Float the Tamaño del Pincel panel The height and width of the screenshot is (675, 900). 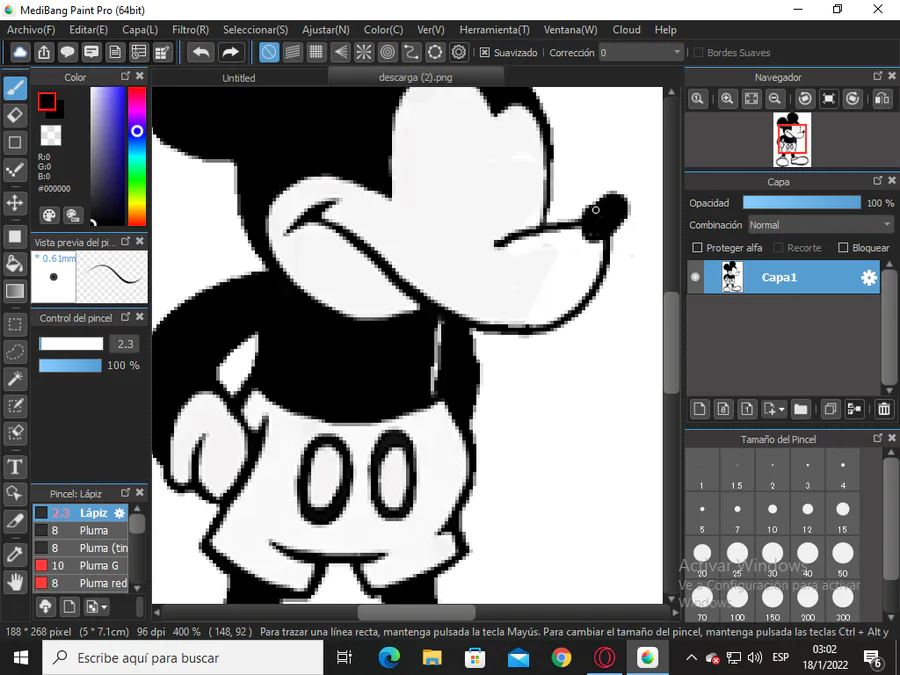tap(878, 438)
